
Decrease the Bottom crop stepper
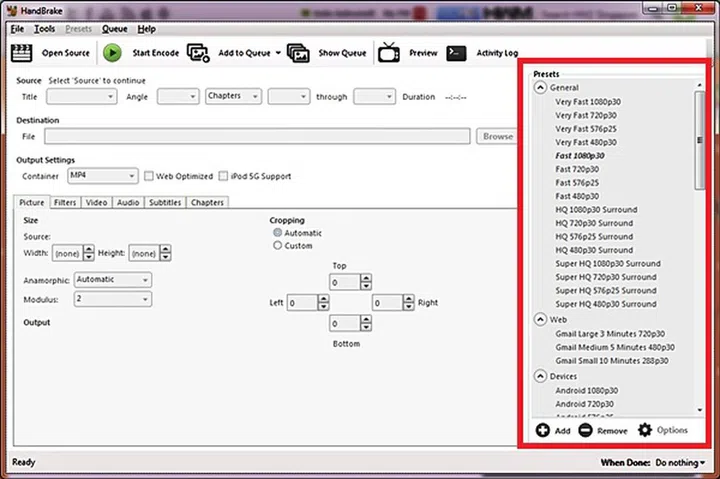tap(366, 327)
